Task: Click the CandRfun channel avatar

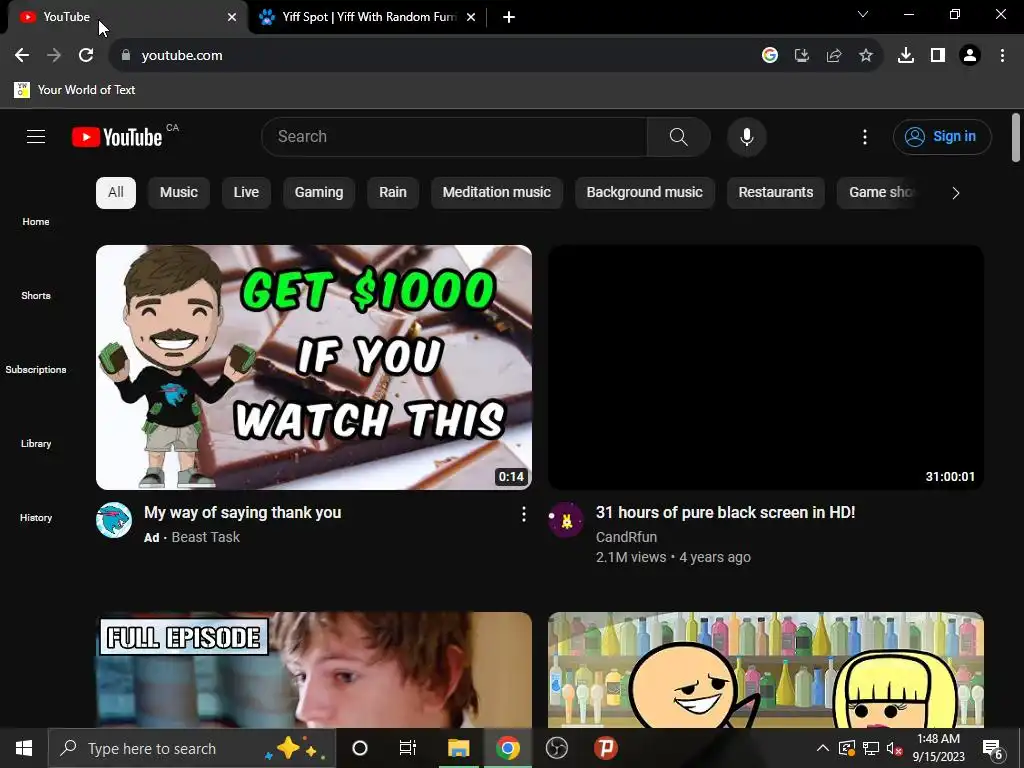Action: (566, 520)
